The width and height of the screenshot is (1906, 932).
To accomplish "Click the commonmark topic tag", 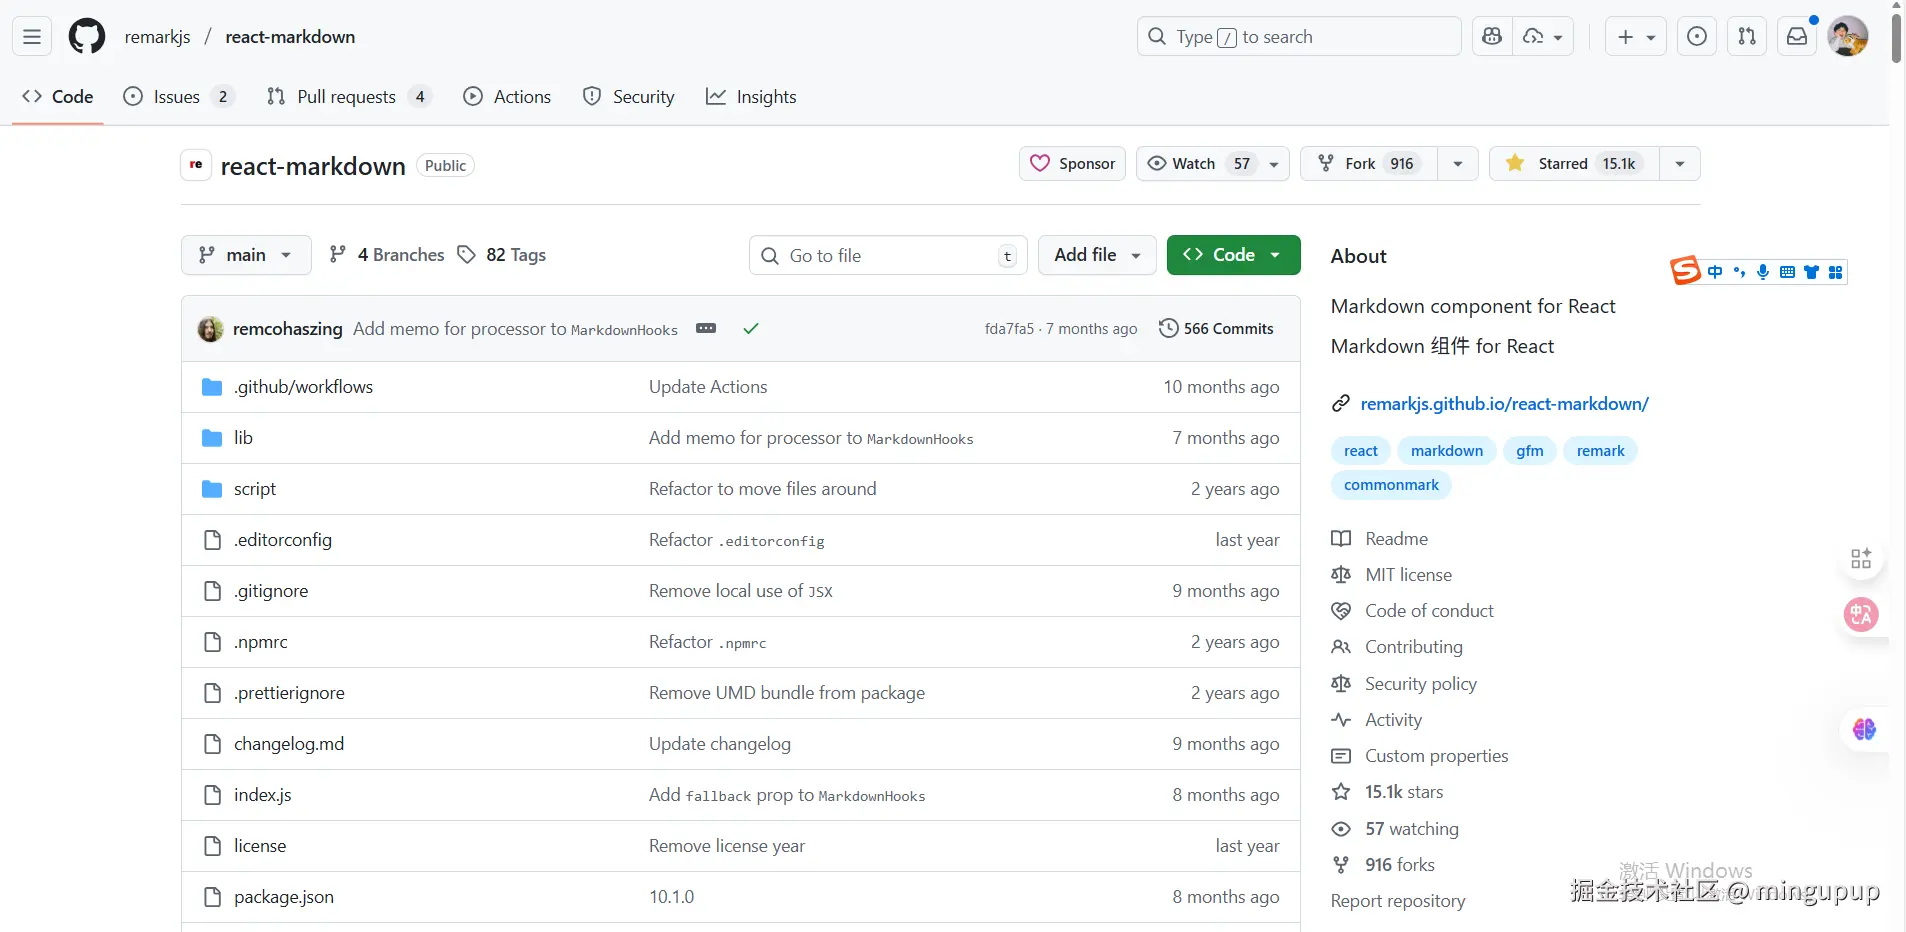I will pos(1391,485).
